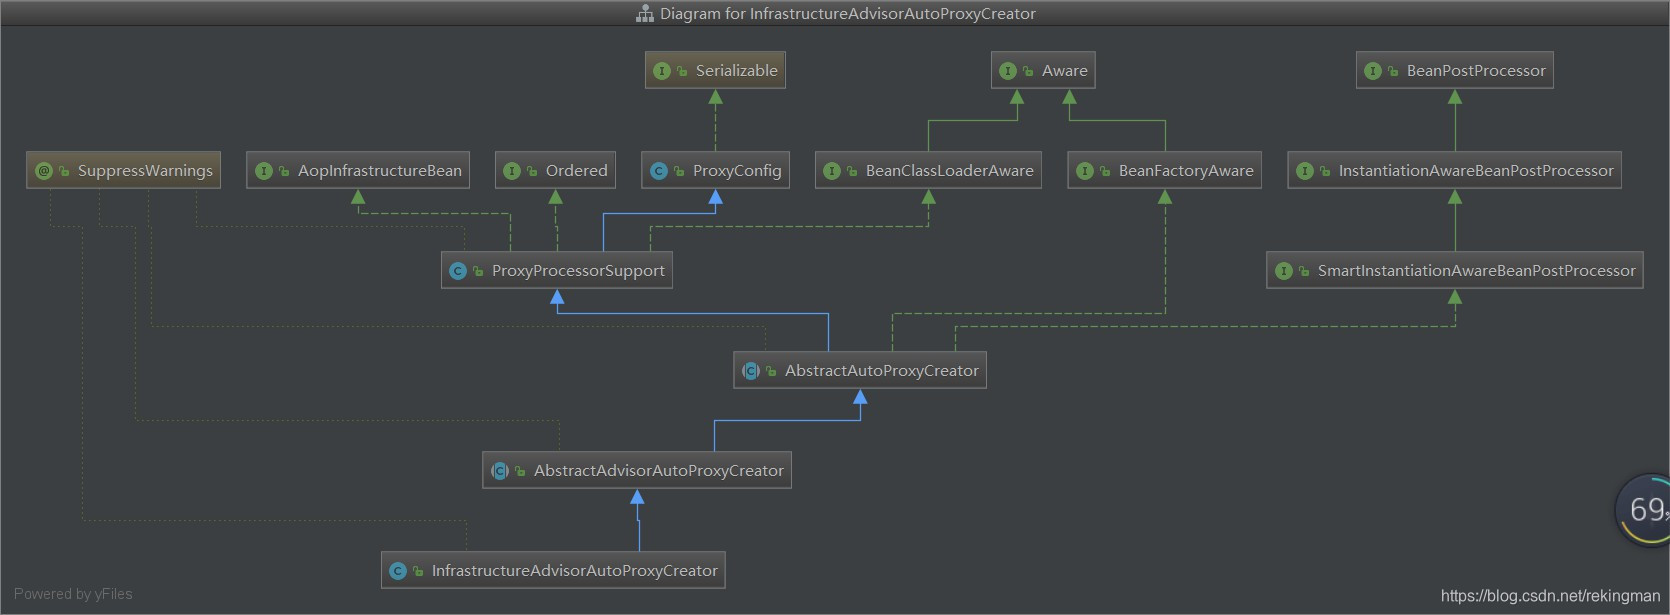Select the ProxyProcessorSupport label text

pos(578,271)
